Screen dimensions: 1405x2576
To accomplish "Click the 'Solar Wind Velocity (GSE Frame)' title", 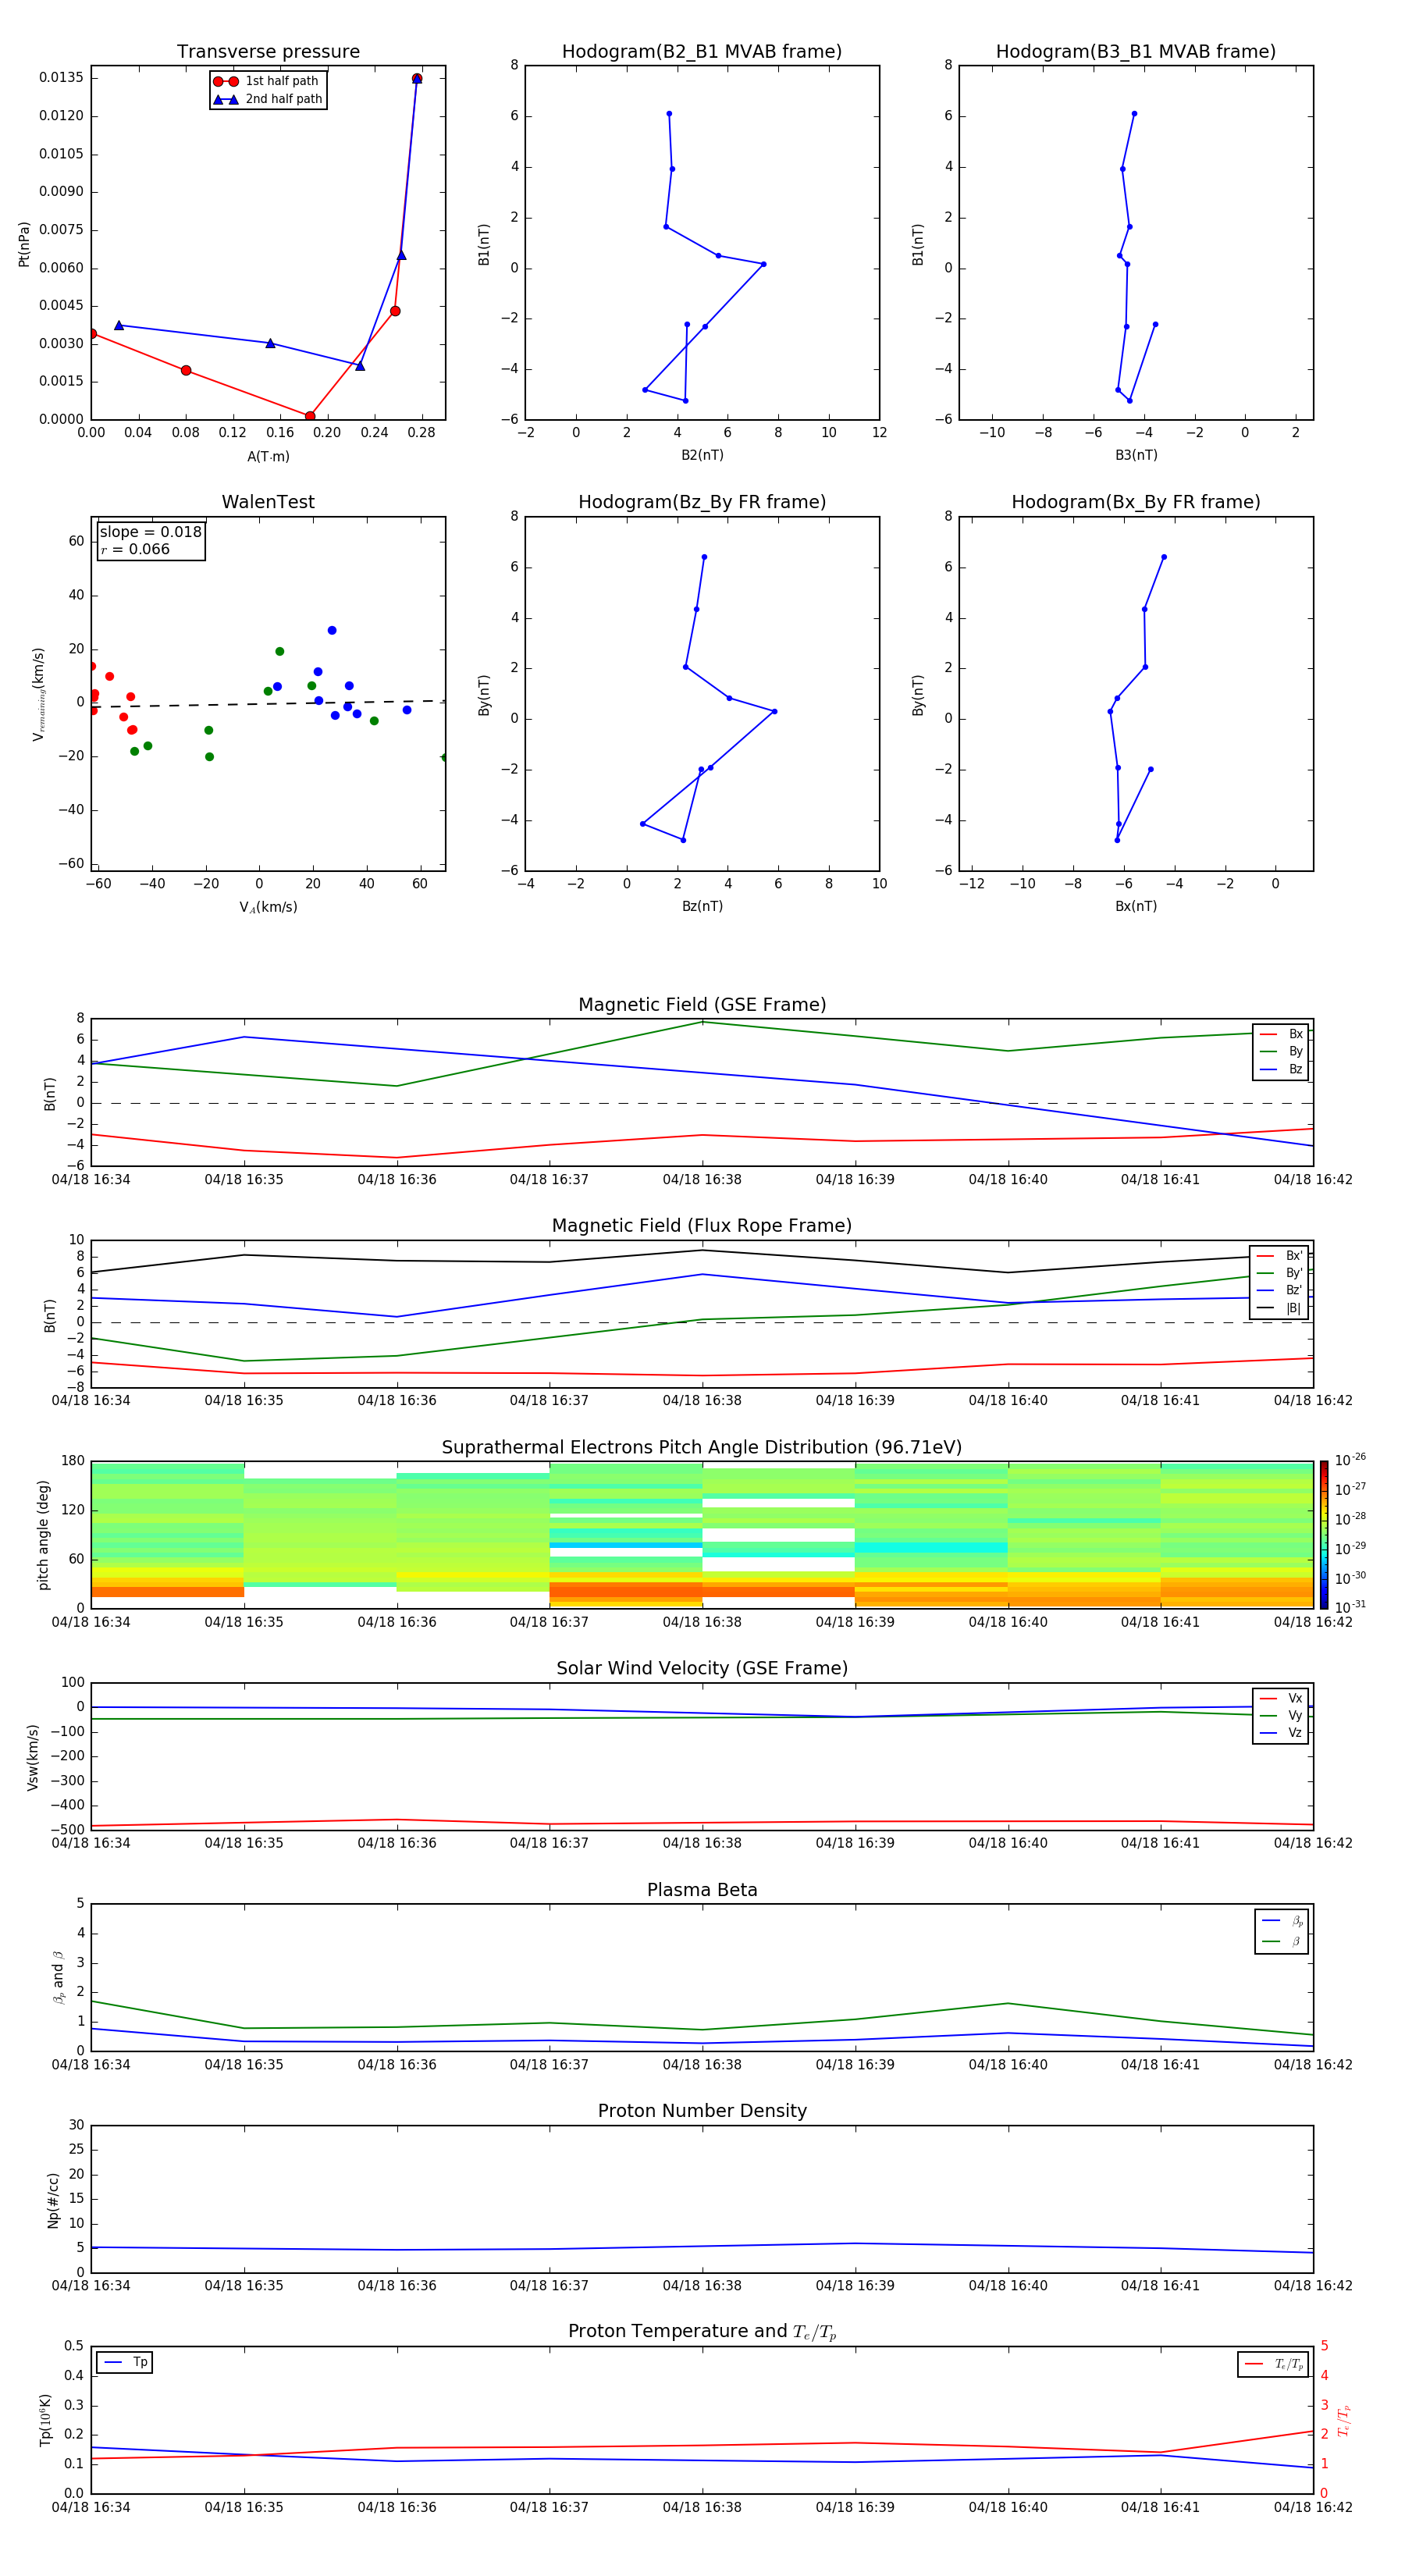I will pyautogui.click(x=702, y=1668).
